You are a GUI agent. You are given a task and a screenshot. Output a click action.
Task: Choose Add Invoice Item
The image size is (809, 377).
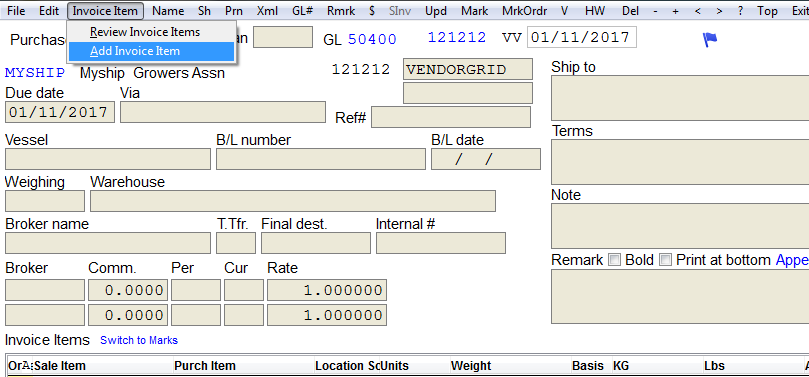coord(151,51)
